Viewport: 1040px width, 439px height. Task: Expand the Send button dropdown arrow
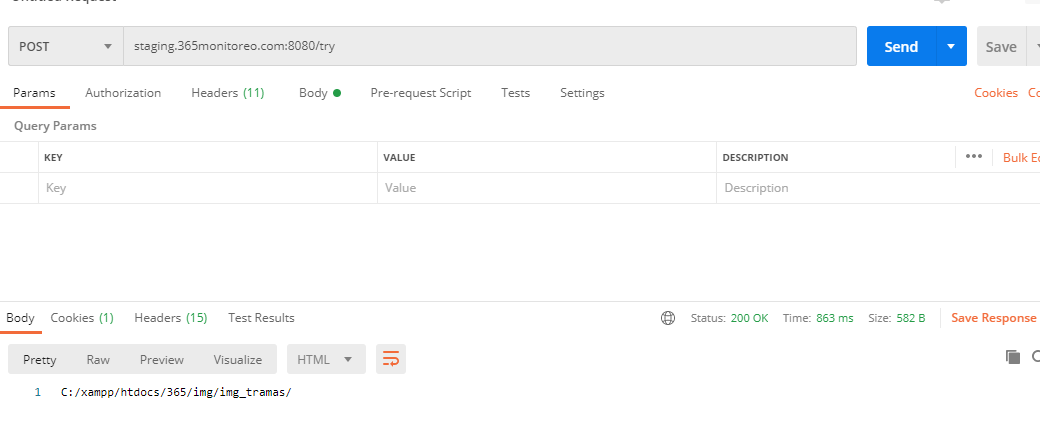951,46
